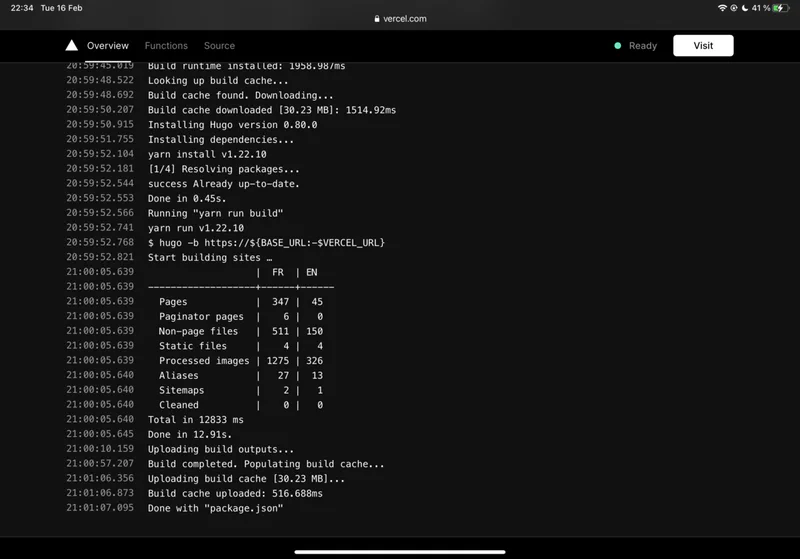Click the Vercel triangle logo
This screenshot has width=800, height=559.
point(72,45)
